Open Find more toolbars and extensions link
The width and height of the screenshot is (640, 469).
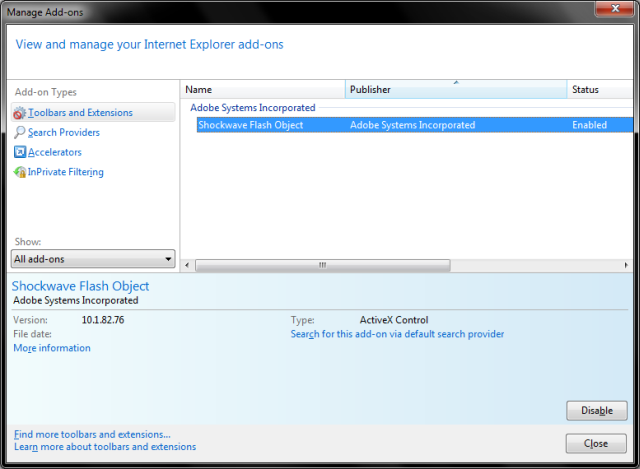pos(92,434)
